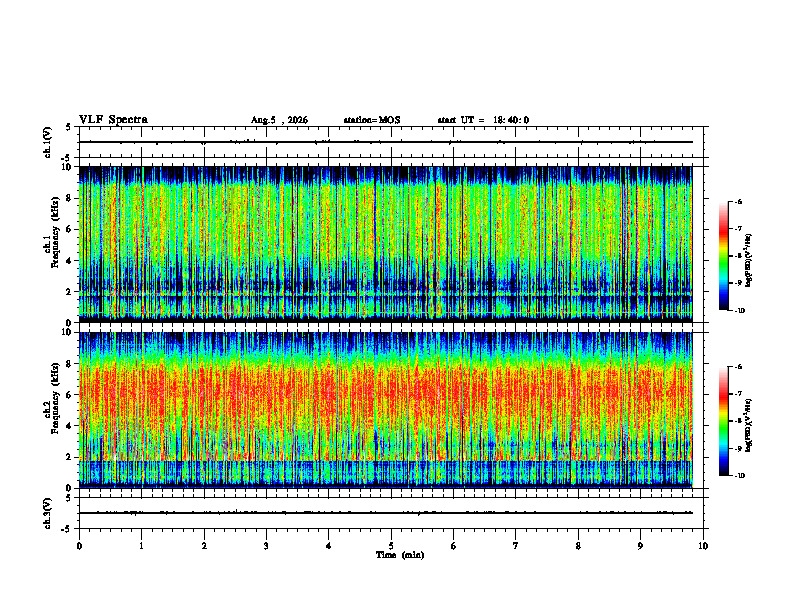
Task: Click inside the ch.1 spectrogram panel
Action: point(386,244)
